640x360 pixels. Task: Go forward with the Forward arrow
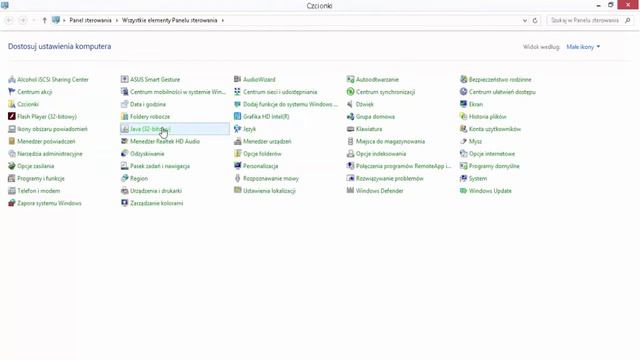(23, 20)
